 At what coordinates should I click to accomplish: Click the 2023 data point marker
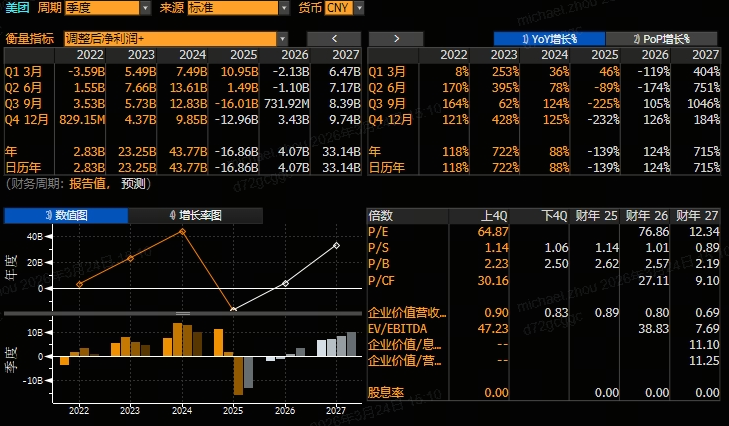tap(130, 258)
